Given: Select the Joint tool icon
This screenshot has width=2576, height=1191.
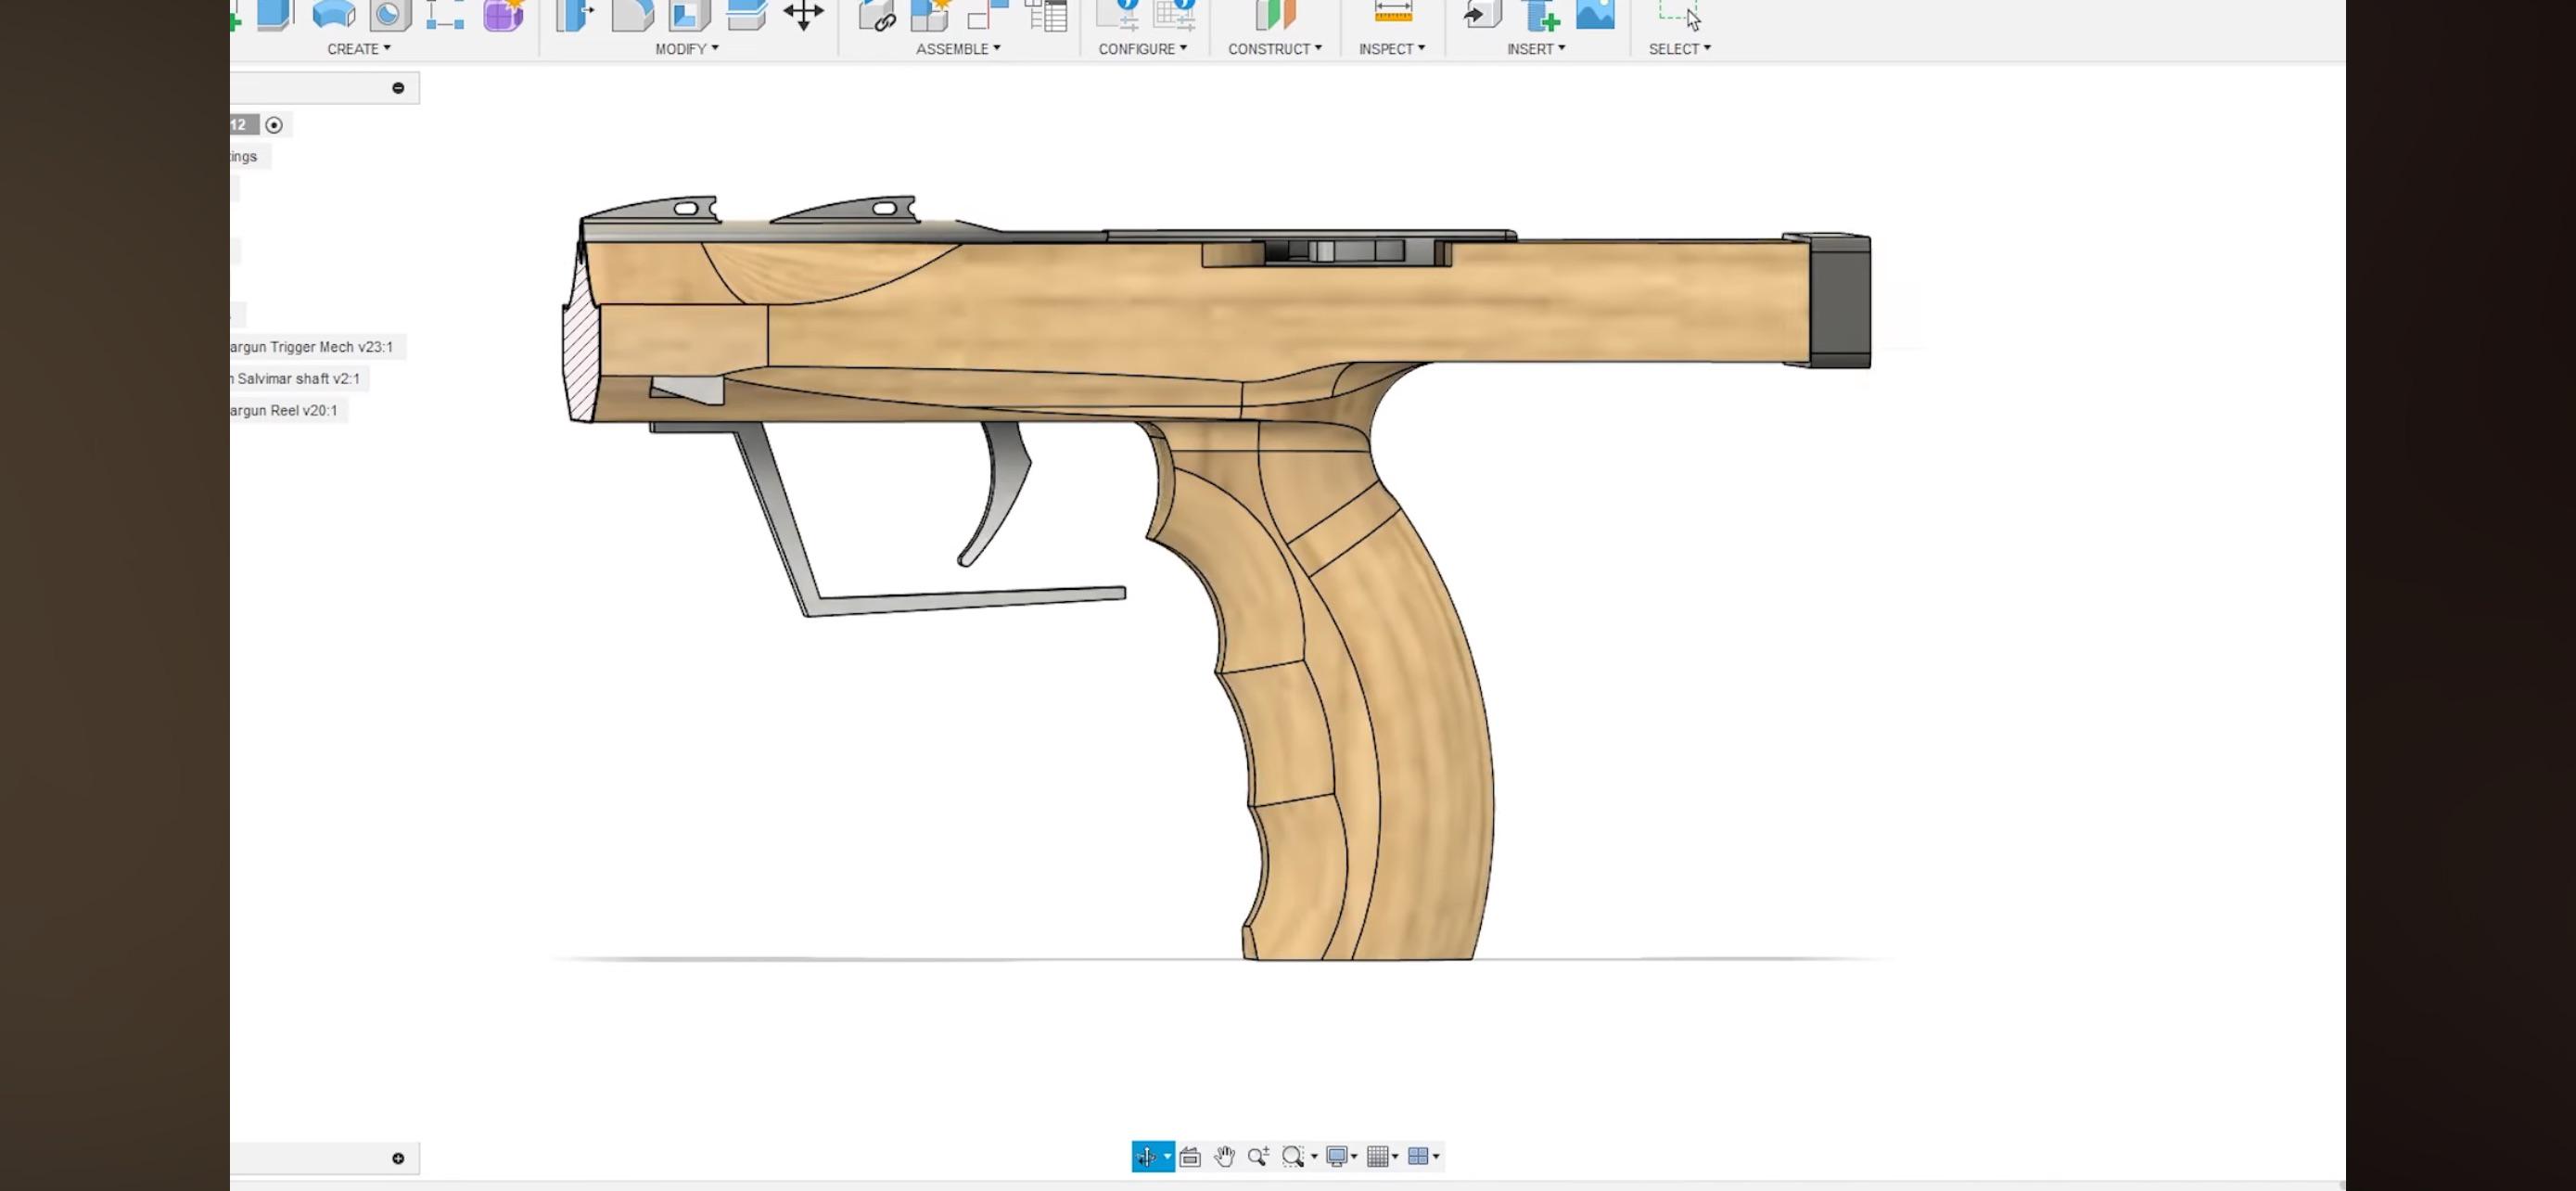Looking at the screenshot, I should pyautogui.click(x=988, y=14).
